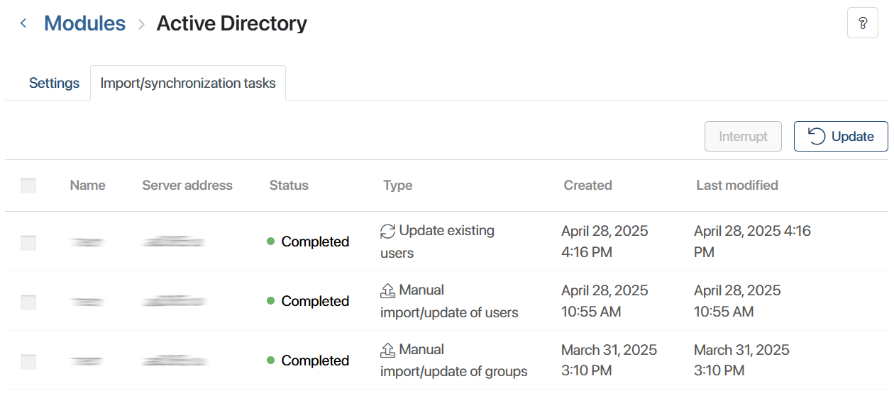The height and width of the screenshot is (398, 894).
Task: Click the green status dot in the March 31 row
Action: [x=271, y=360]
